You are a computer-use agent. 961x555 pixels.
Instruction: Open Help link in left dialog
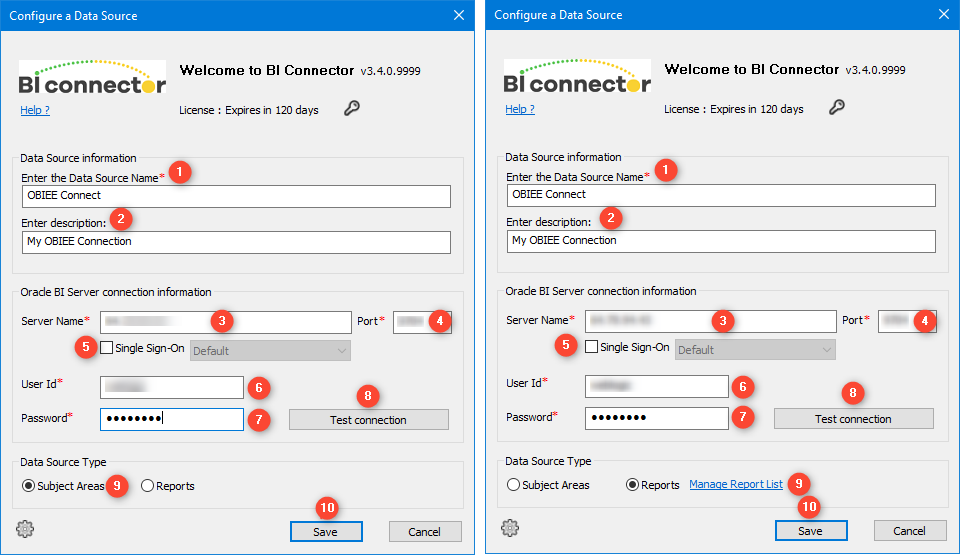35,110
